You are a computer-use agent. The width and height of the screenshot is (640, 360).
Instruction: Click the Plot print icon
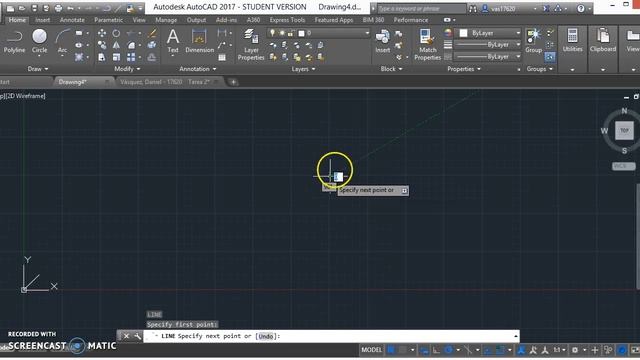coord(58,8)
